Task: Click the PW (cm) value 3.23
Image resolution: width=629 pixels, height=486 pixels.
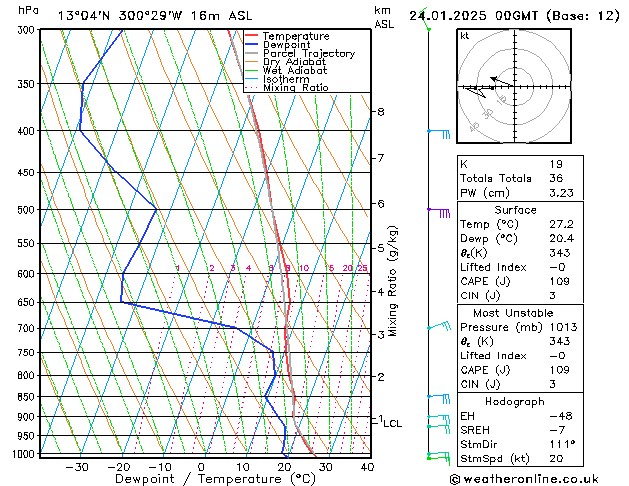Action: (x=561, y=192)
